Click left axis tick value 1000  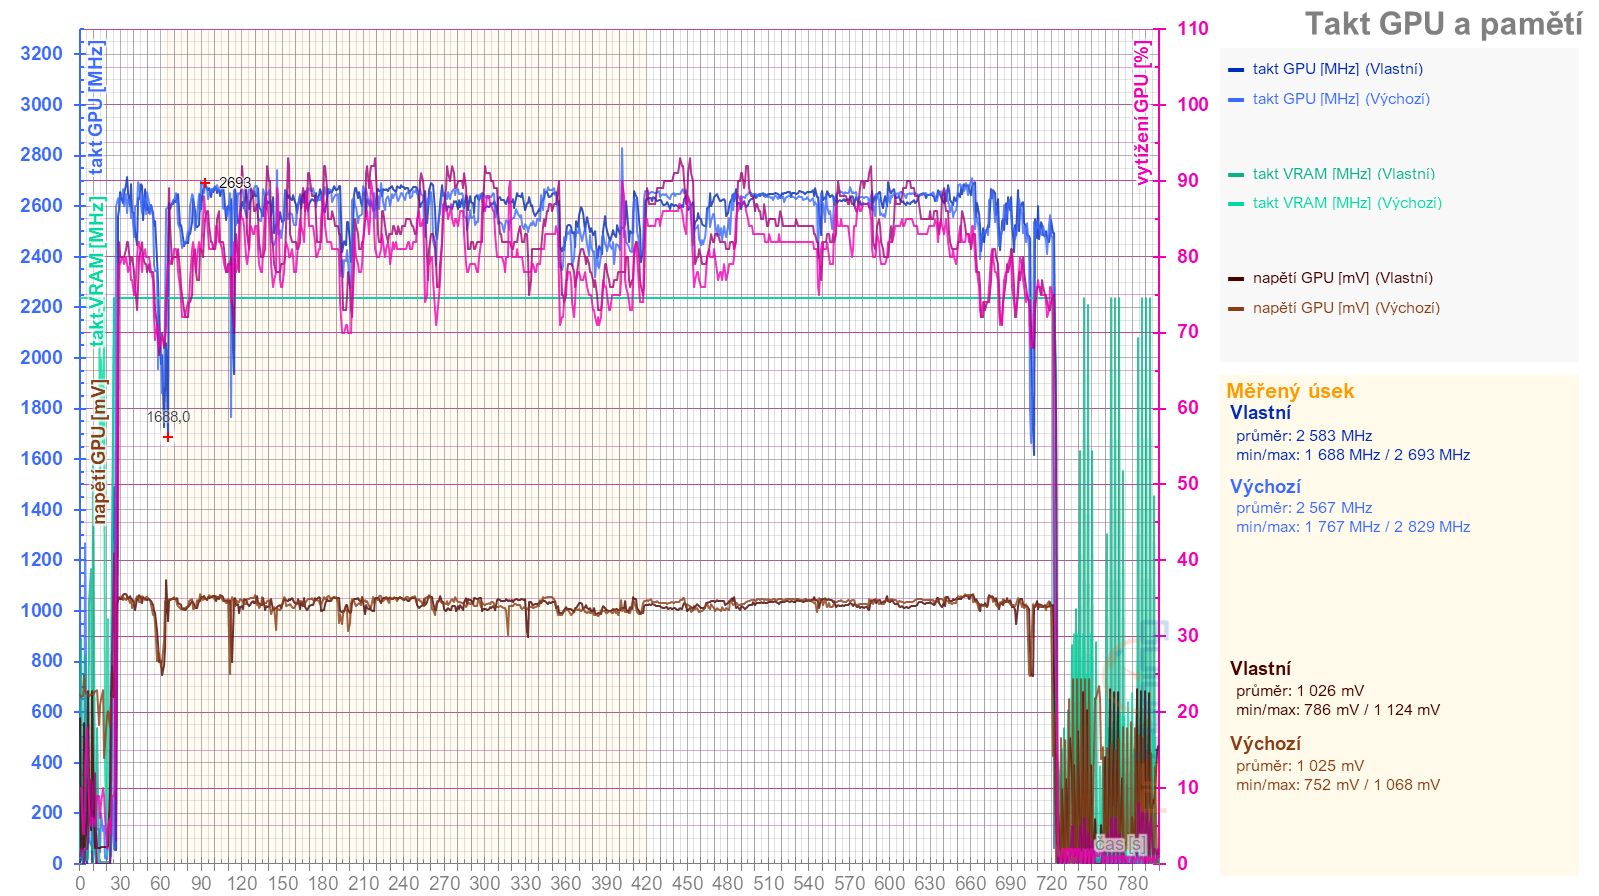41,611
